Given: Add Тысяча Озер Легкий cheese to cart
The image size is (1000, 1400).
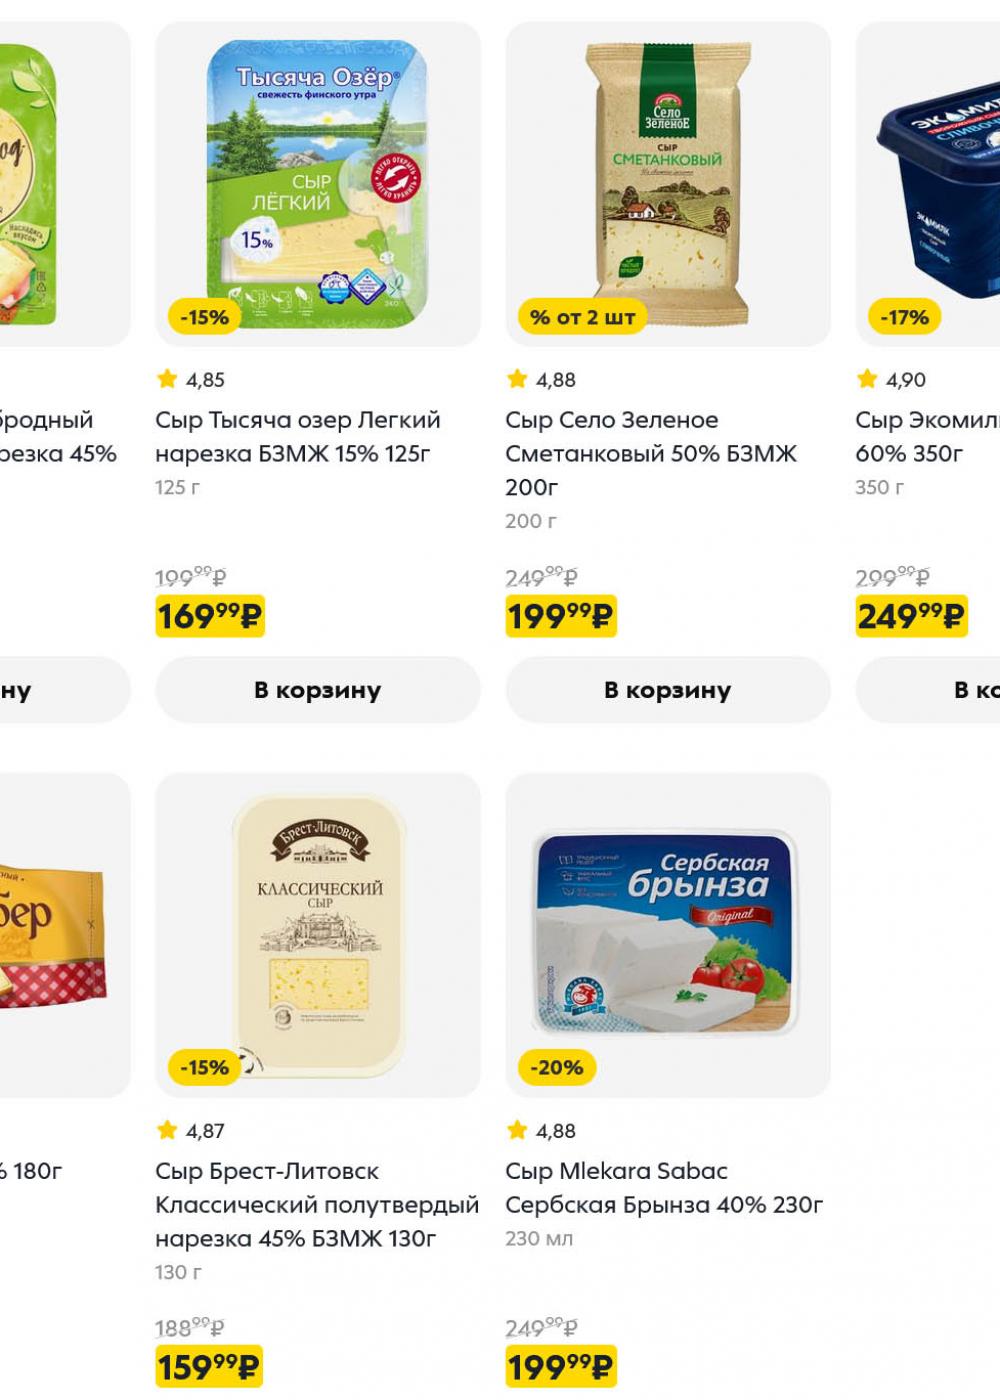Looking at the screenshot, I should pyautogui.click(x=318, y=690).
